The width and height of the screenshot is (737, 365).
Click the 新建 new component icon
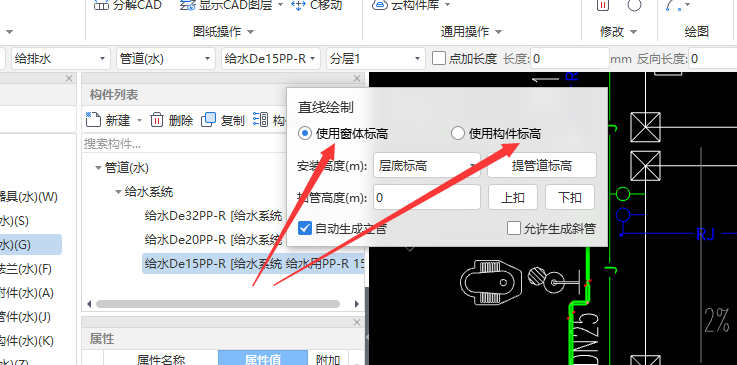click(x=93, y=120)
